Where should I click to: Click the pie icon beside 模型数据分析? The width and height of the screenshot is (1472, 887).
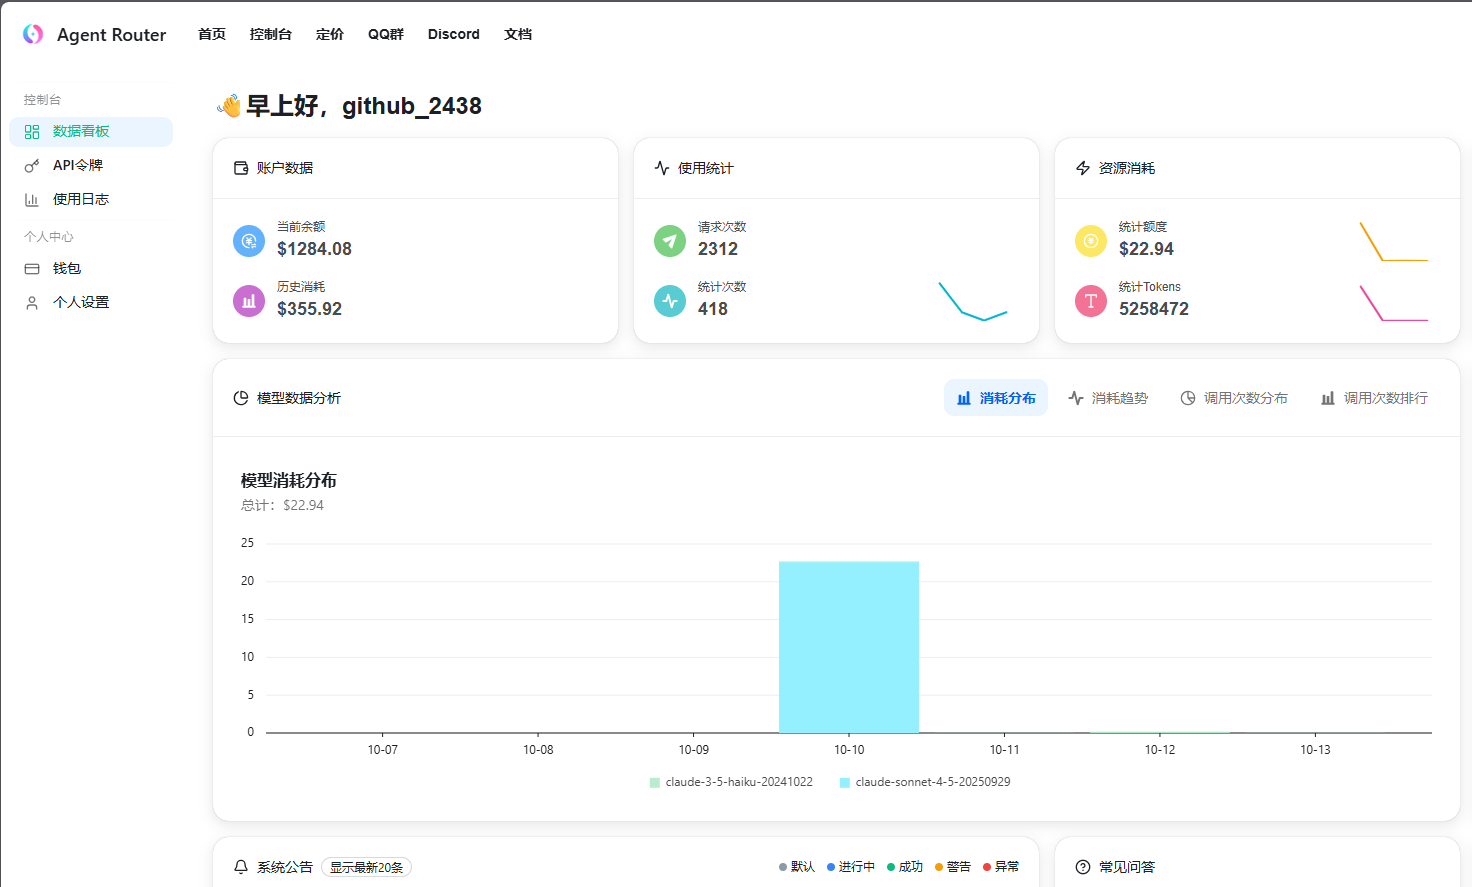241,398
